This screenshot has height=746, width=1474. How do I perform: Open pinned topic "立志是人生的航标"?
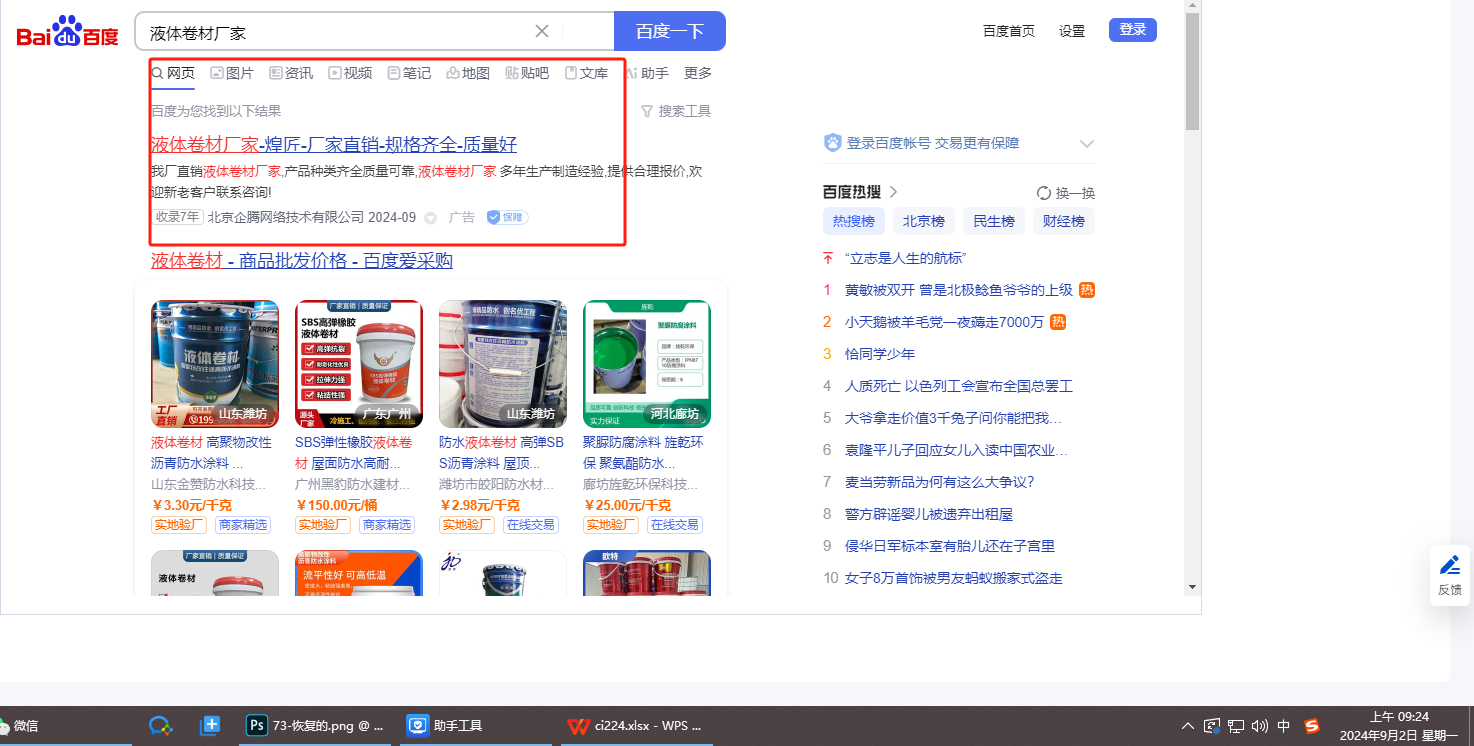pyautogui.click(x=906, y=258)
